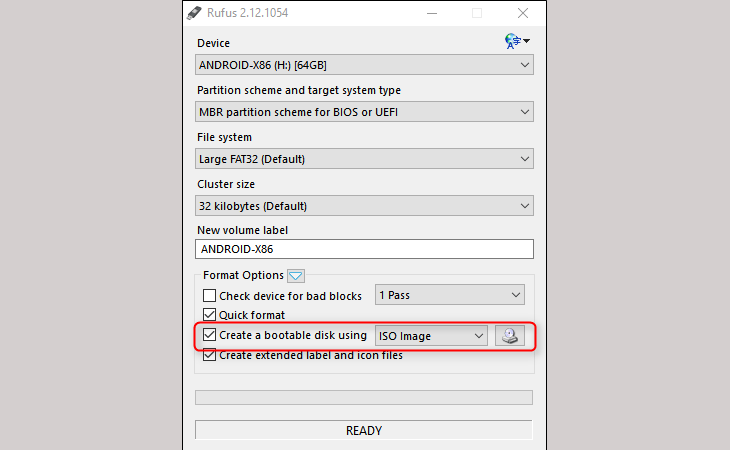Open the Cluster size dropdown
The height and width of the screenshot is (450, 730).
tap(364, 206)
